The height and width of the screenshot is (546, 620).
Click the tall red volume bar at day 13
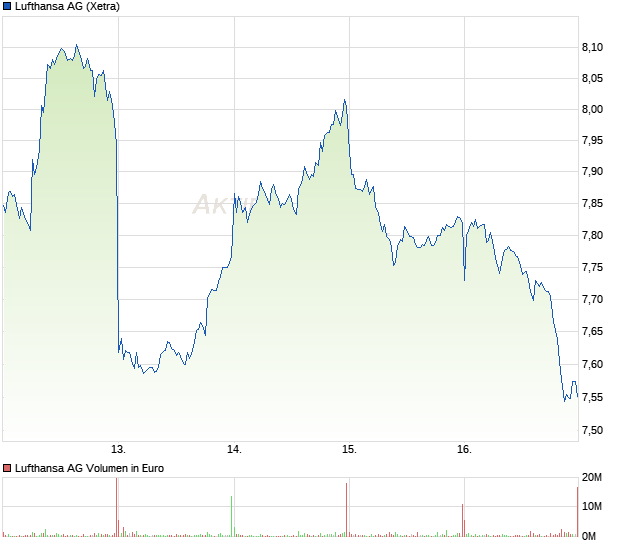click(x=117, y=507)
